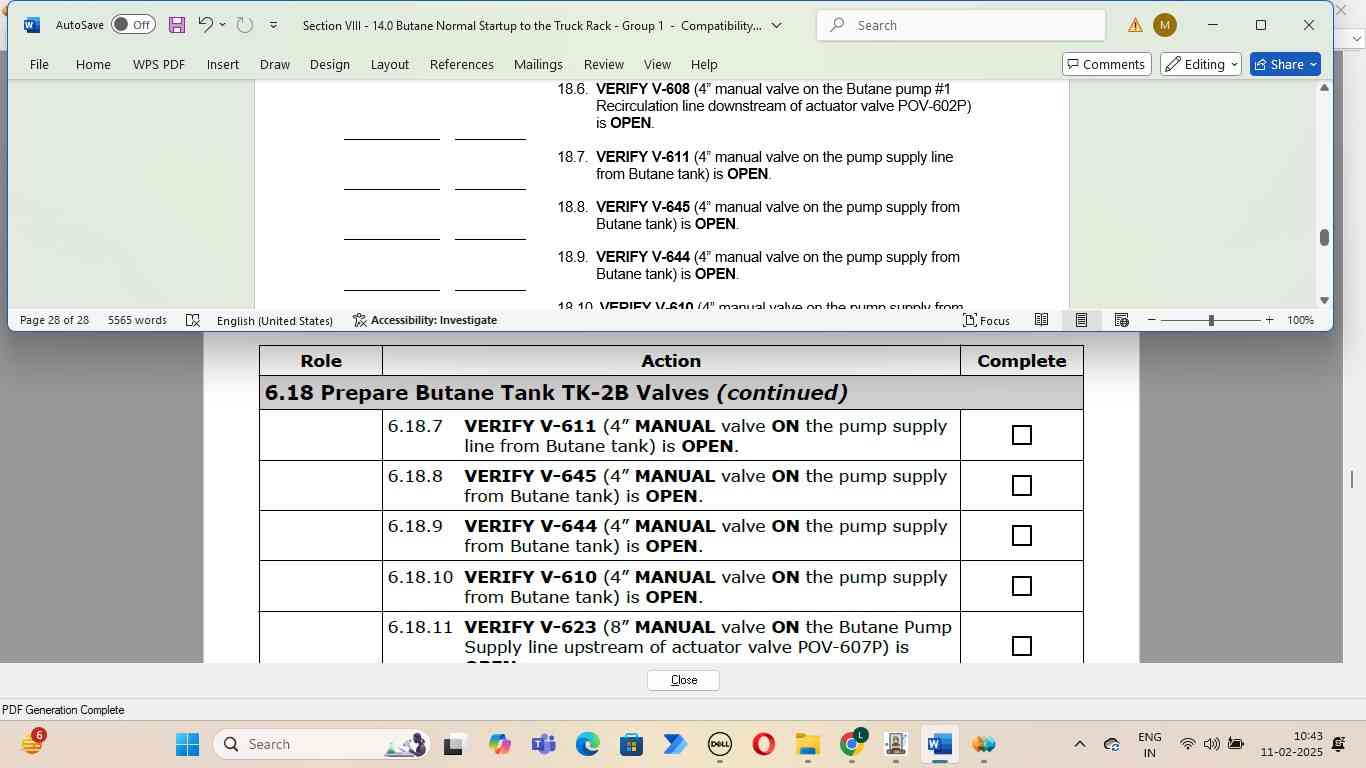Open the Dell app from taskbar
1366x768 pixels.
coord(719,744)
